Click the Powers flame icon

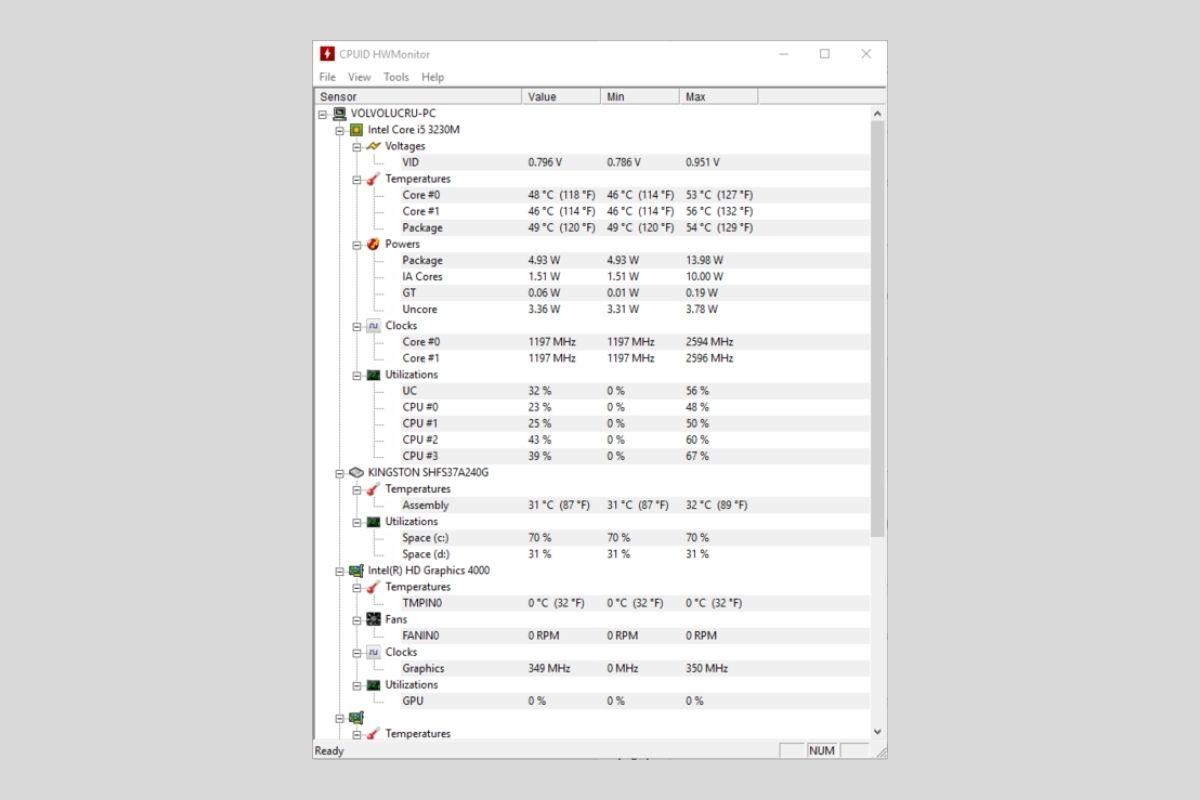pyautogui.click(x=373, y=244)
